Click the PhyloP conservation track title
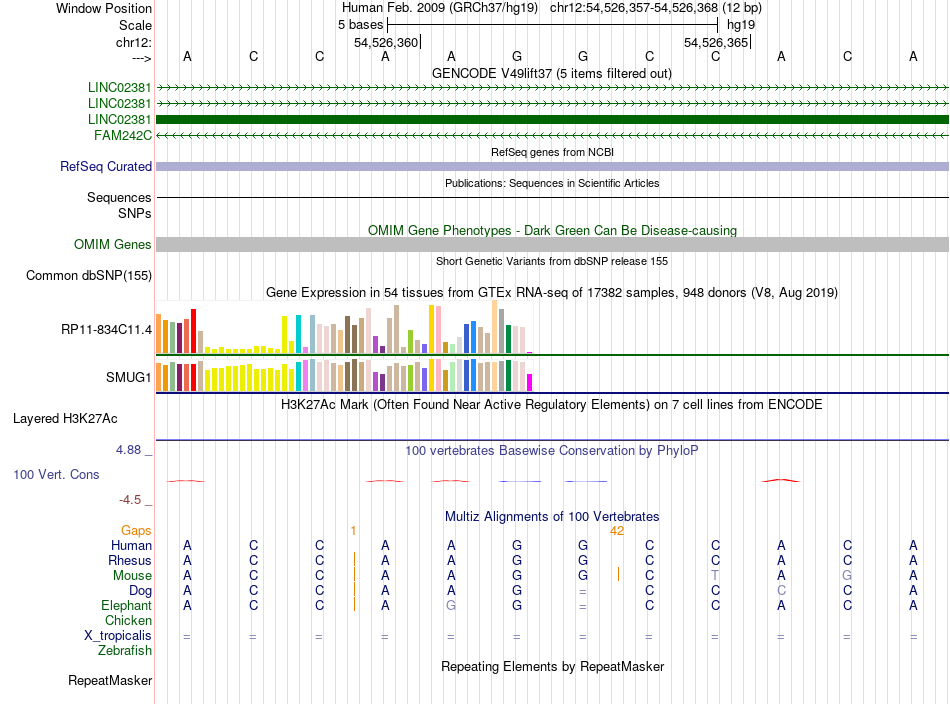Image resolution: width=950 pixels, height=704 pixels. 551,451
